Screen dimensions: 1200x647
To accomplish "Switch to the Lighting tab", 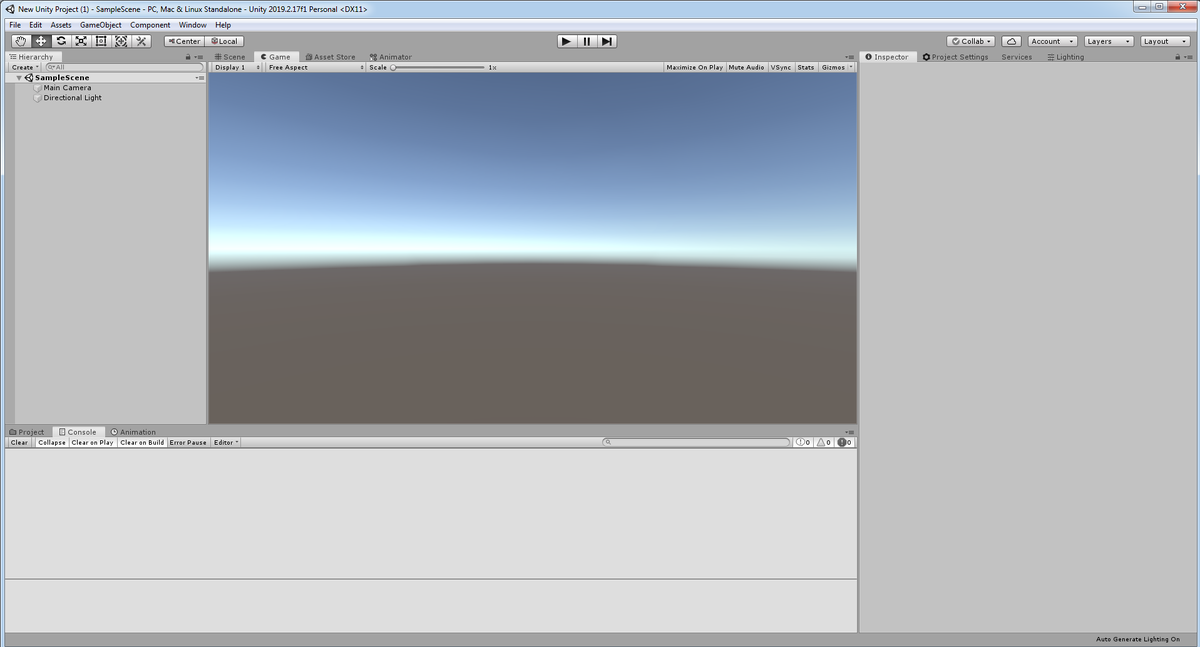I will (1065, 57).
